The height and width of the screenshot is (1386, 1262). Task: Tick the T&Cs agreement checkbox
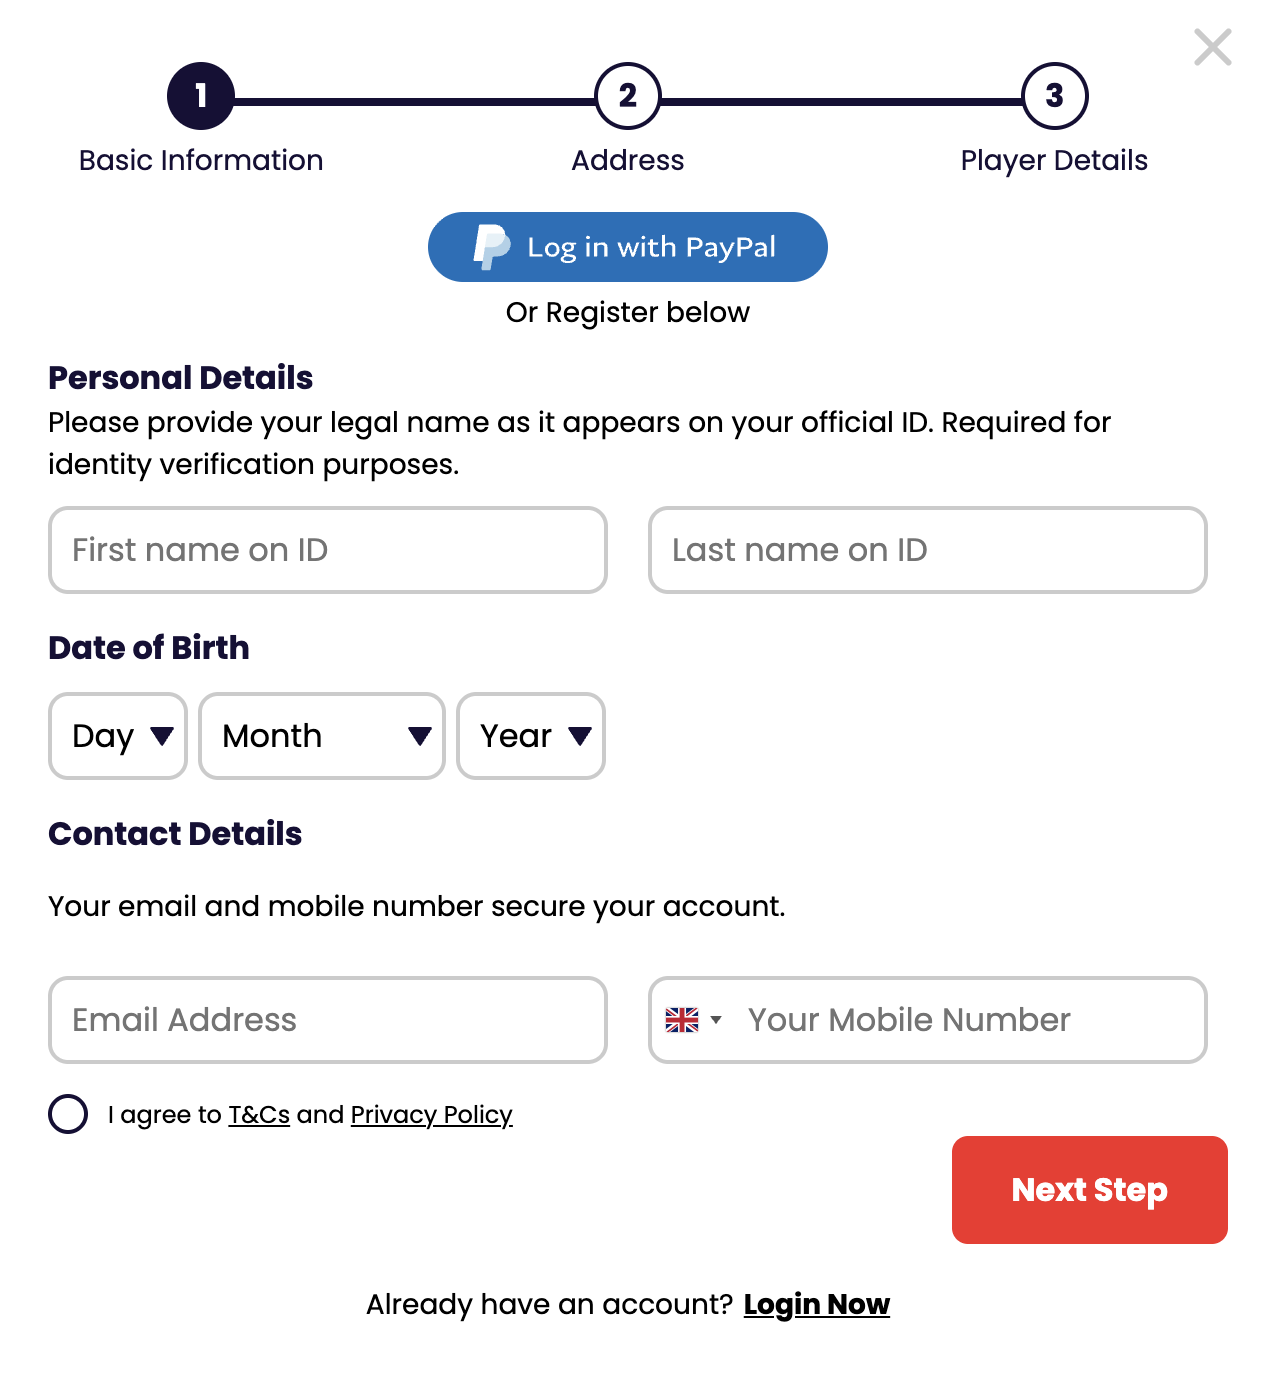point(68,1114)
